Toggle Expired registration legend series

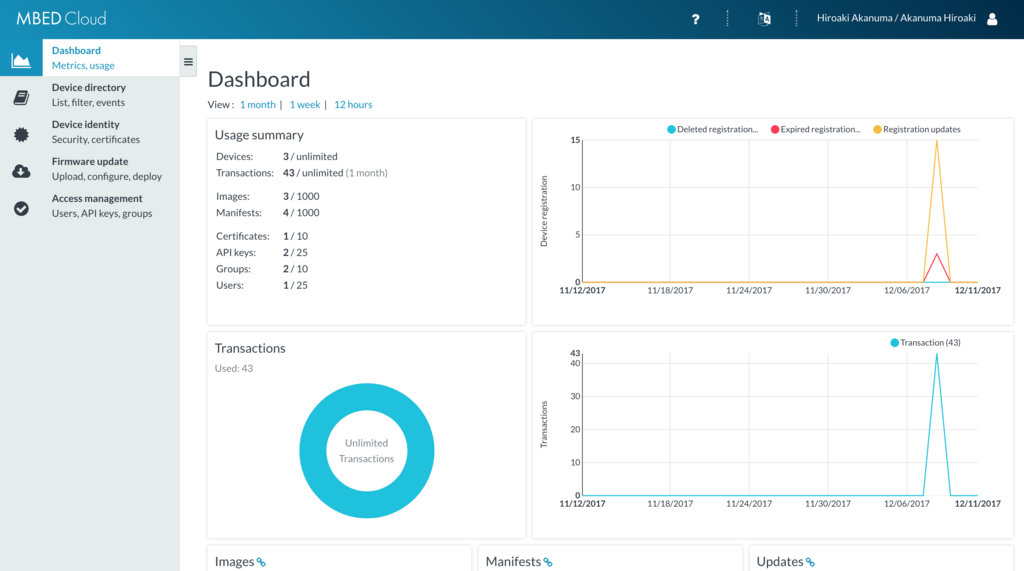(816, 129)
